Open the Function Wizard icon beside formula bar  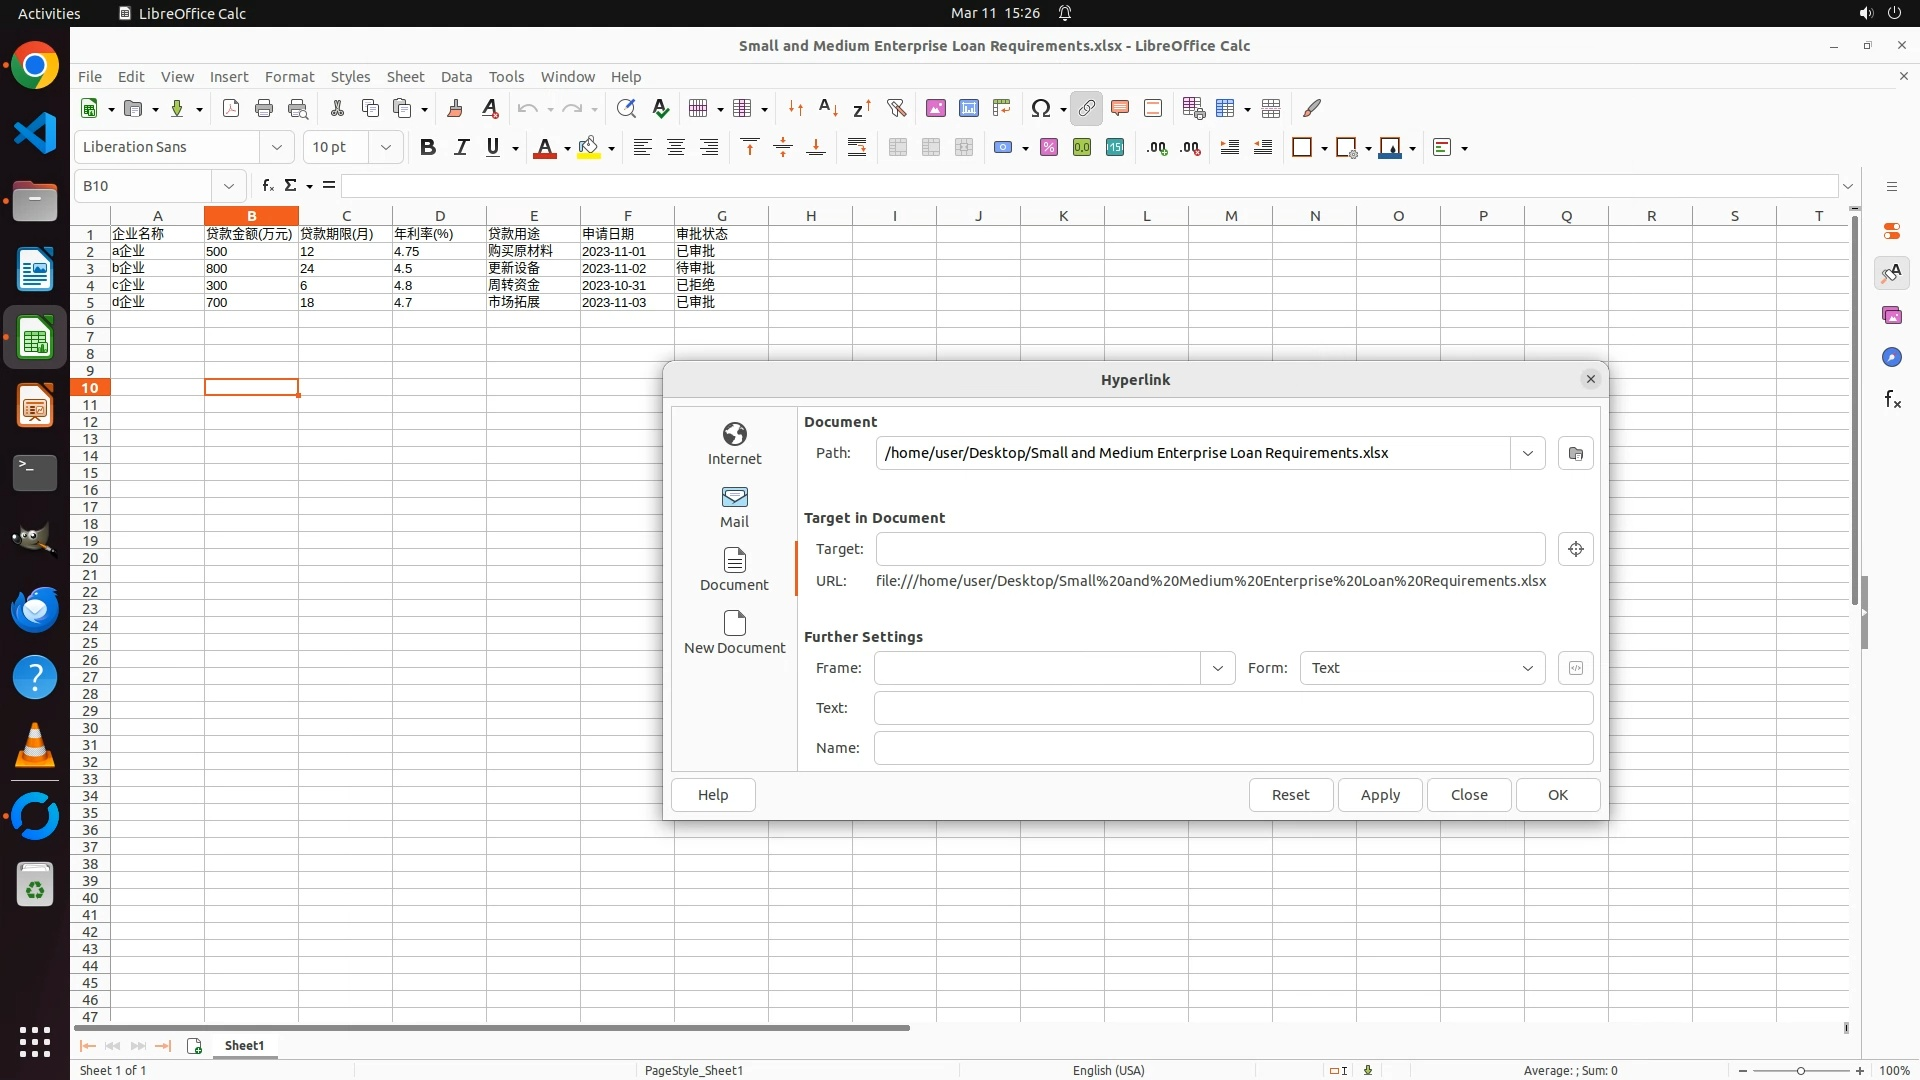267,186
